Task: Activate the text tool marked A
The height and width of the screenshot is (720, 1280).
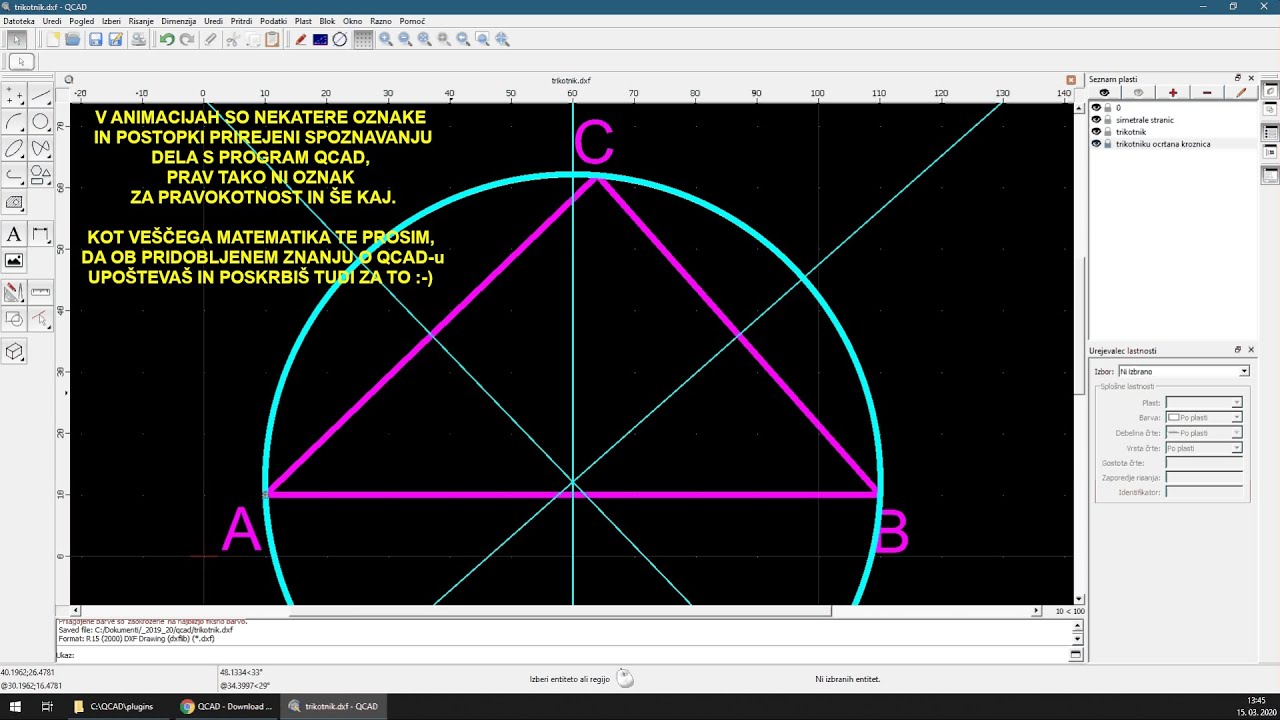Action: [14, 234]
